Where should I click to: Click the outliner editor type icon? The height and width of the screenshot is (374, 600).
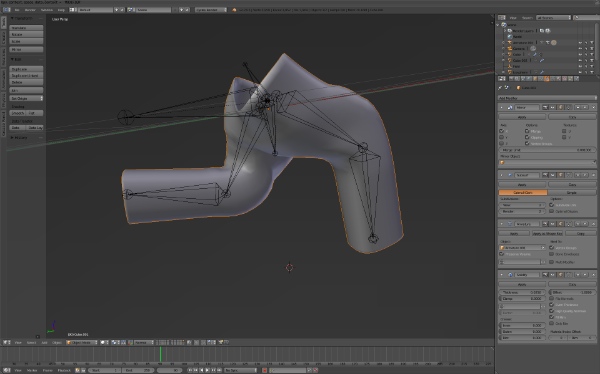coord(502,18)
